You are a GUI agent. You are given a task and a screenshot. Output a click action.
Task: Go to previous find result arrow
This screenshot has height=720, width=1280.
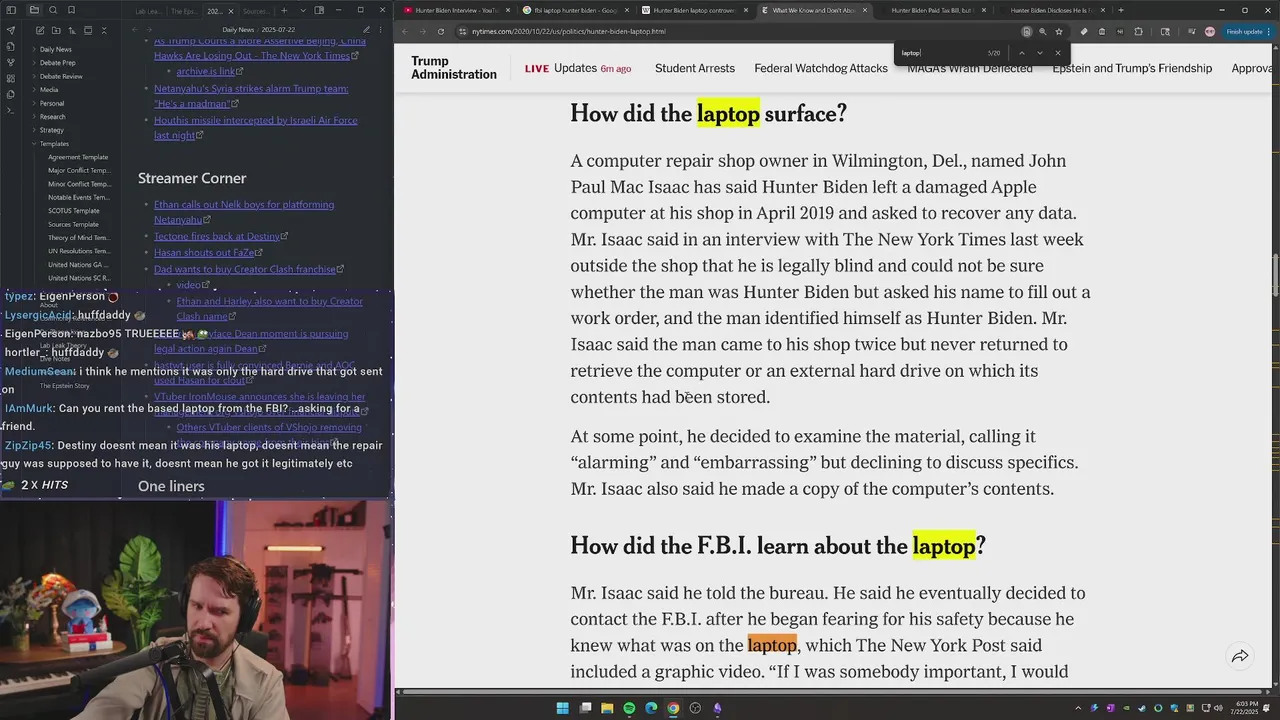tap(1022, 53)
